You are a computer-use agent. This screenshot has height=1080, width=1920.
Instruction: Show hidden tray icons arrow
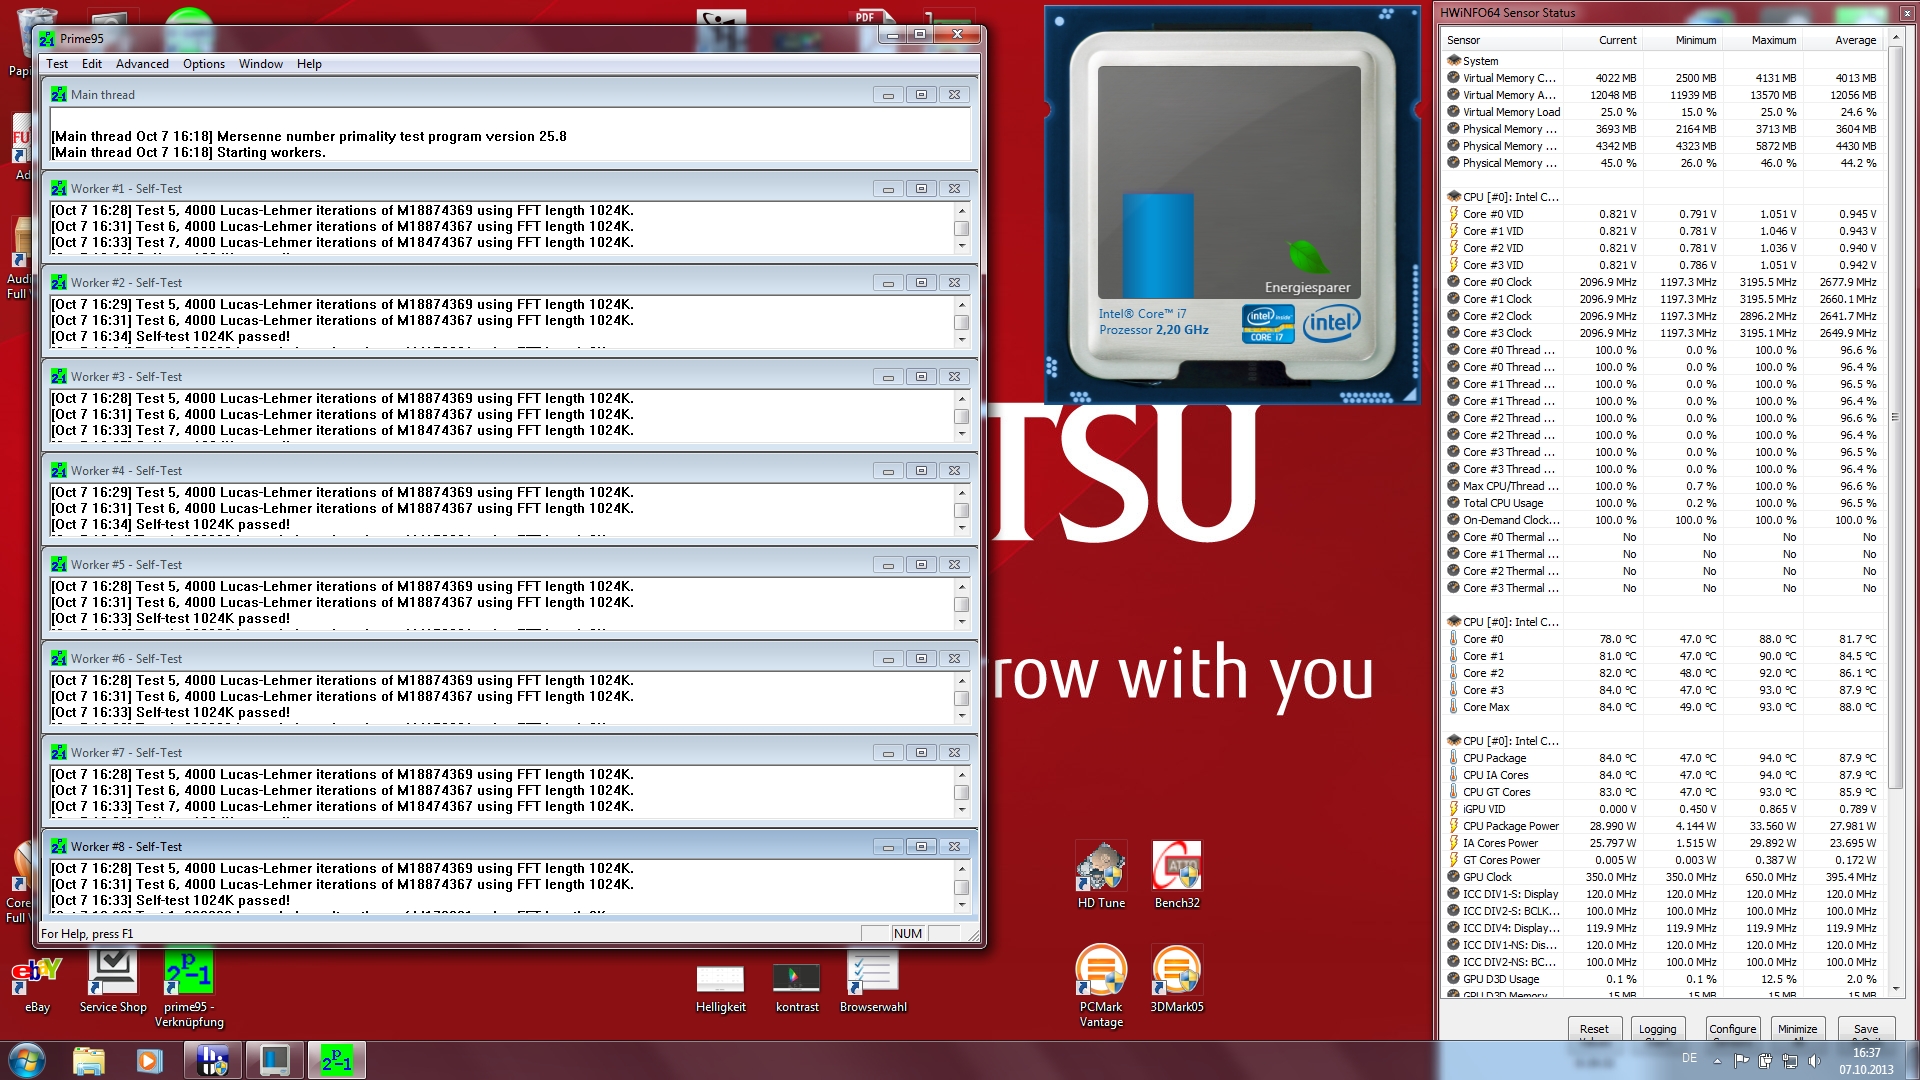click(1717, 1060)
